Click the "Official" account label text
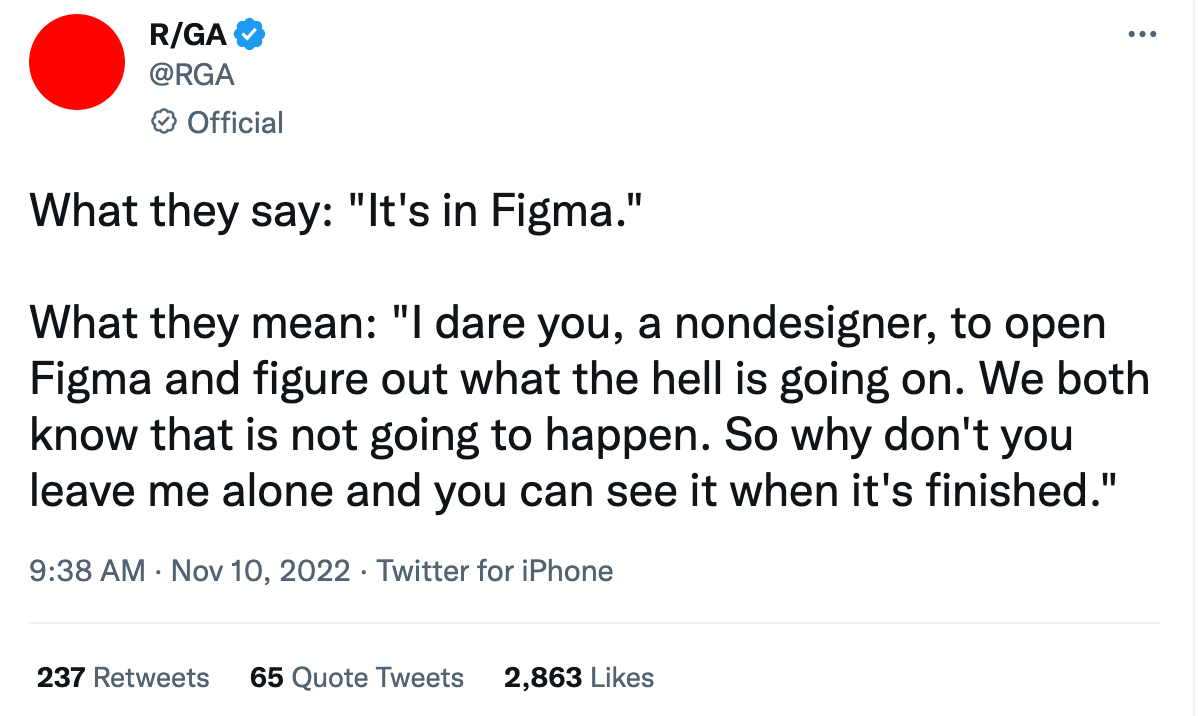Screen dimensions: 1198x716 coord(235,122)
